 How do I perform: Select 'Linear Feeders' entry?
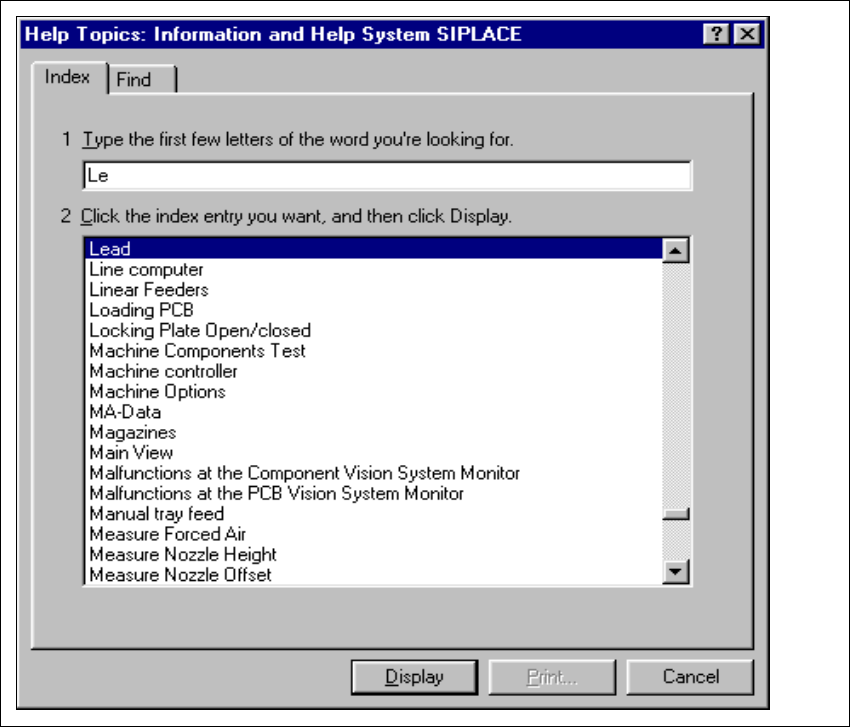point(374,289)
